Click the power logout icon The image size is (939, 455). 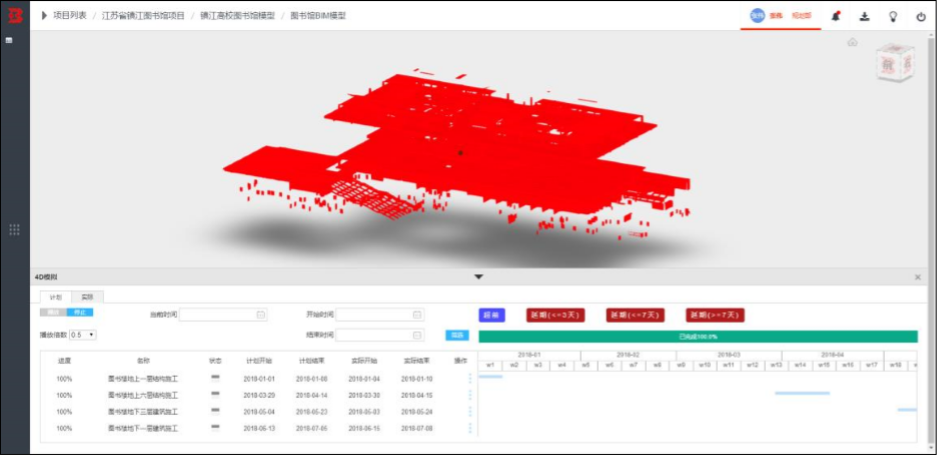pyautogui.click(x=921, y=17)
